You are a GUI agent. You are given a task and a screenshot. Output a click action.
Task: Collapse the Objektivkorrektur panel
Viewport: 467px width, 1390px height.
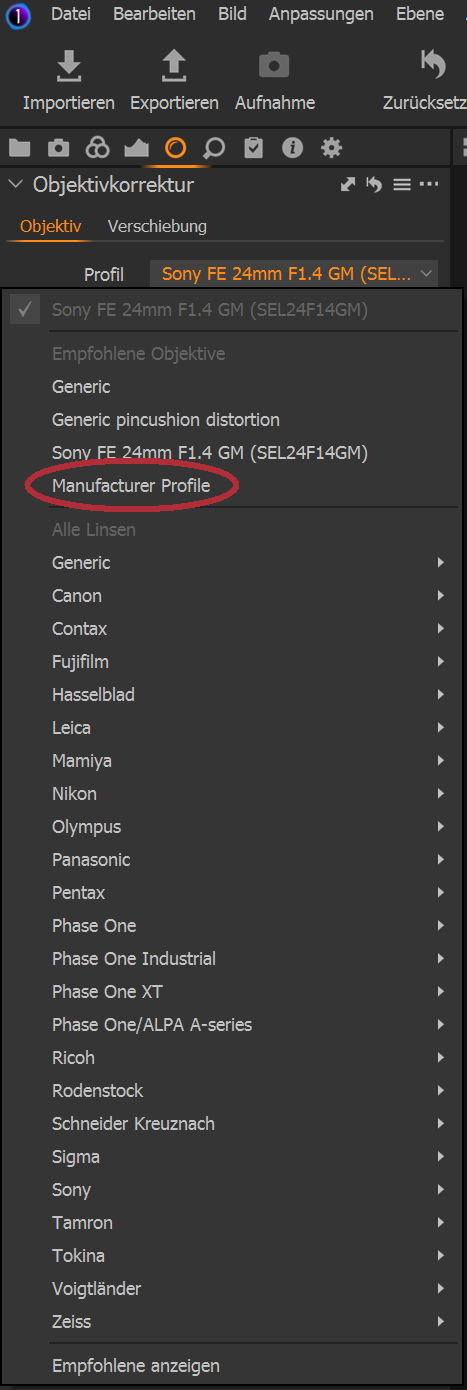point(16,185)
